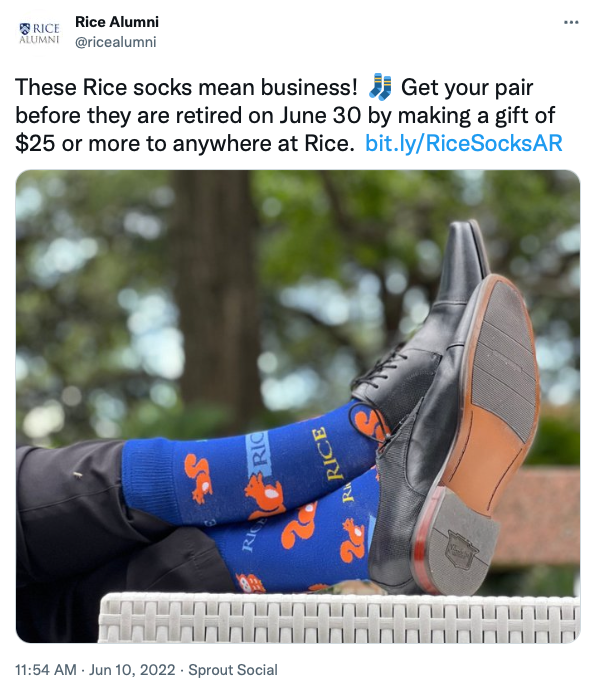Click the Jun 10, 2022 date
594x692 pixels.
click(132, 670)
